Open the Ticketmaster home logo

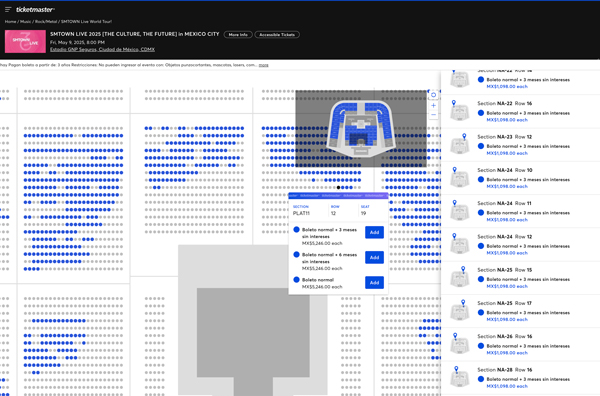(35, 9)
